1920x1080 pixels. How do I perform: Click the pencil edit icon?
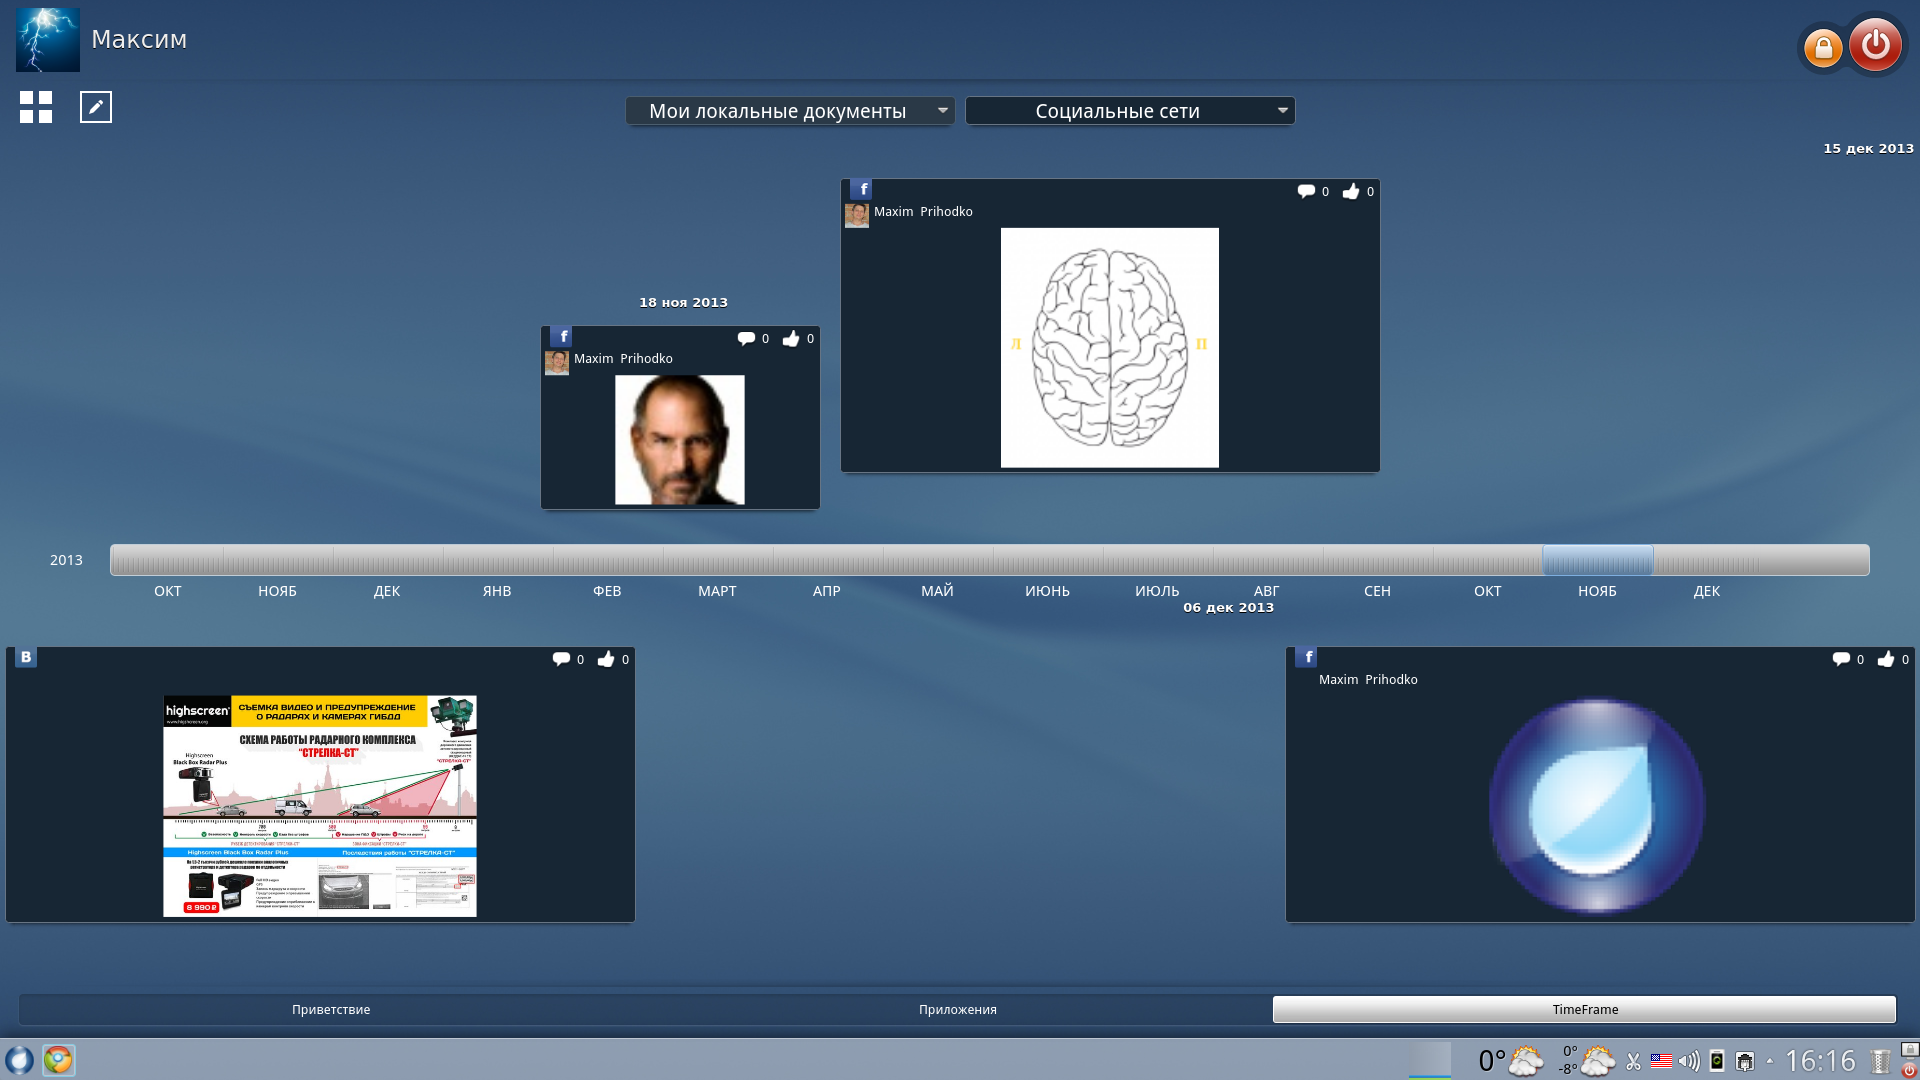[x=96, y=107]
